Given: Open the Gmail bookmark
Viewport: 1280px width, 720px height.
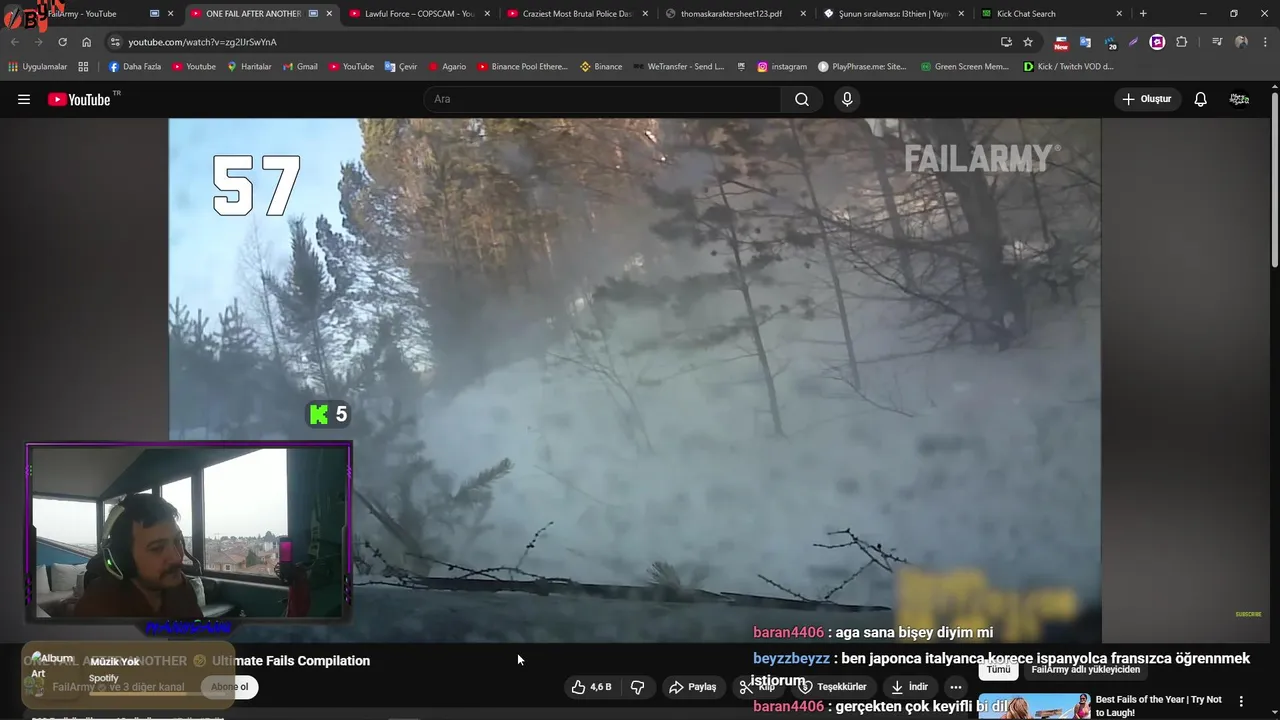Looking at the screenshot, I should point(299,66).
